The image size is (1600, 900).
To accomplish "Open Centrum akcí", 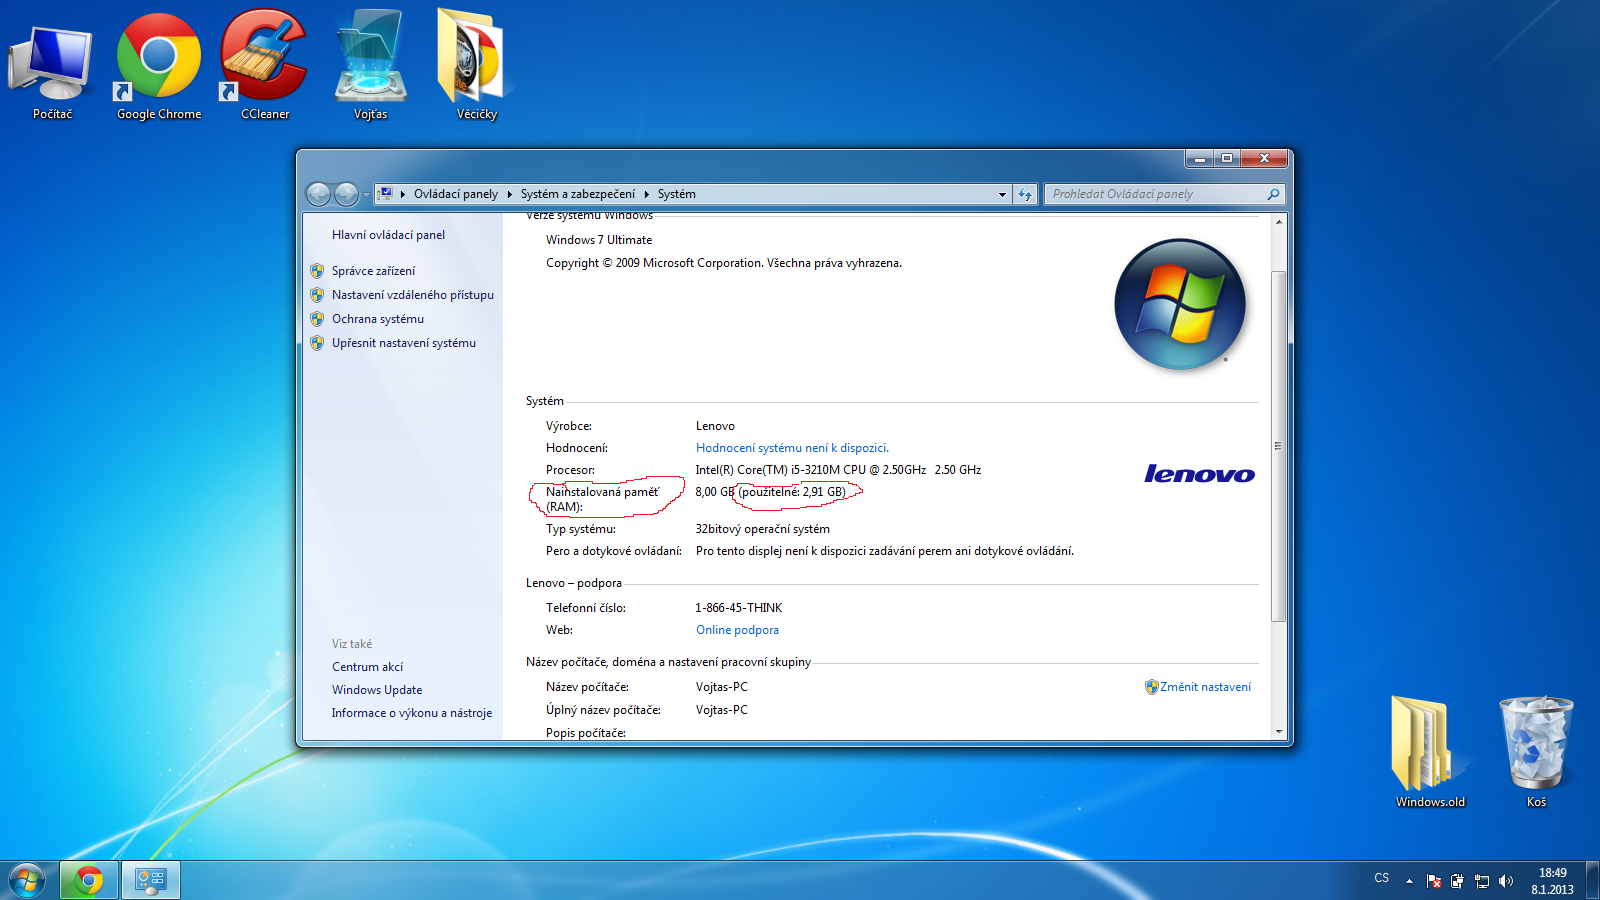I will (367, 667).
